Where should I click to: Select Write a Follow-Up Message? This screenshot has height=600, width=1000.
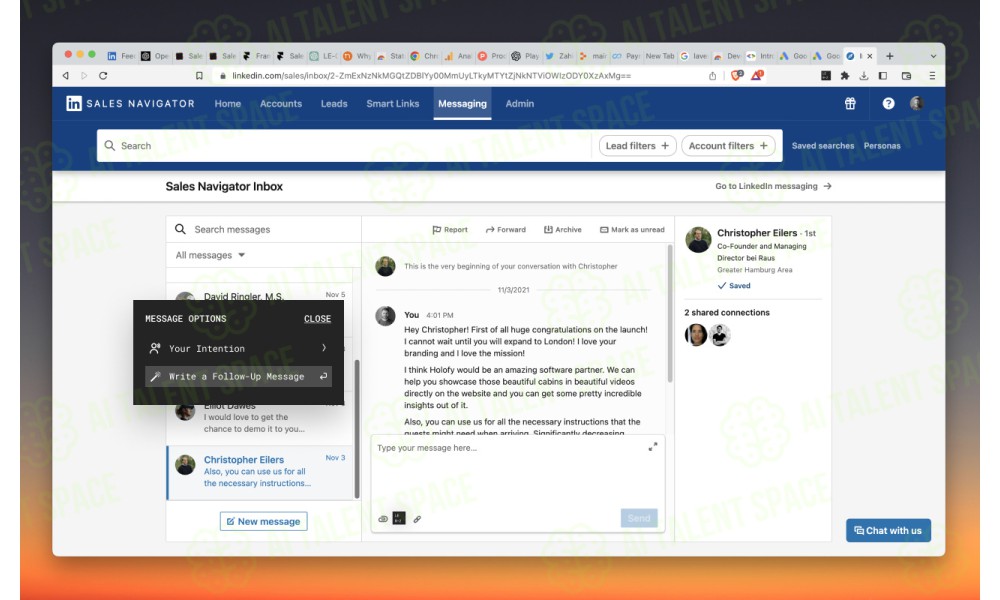tap(239, 376)
